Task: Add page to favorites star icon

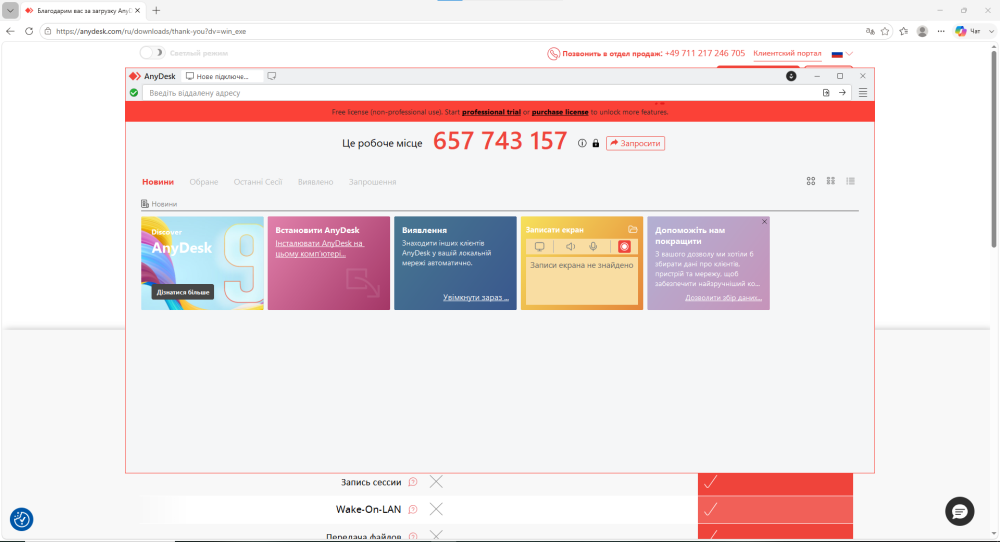Action: pyautogui.click(x=885, y=31)
